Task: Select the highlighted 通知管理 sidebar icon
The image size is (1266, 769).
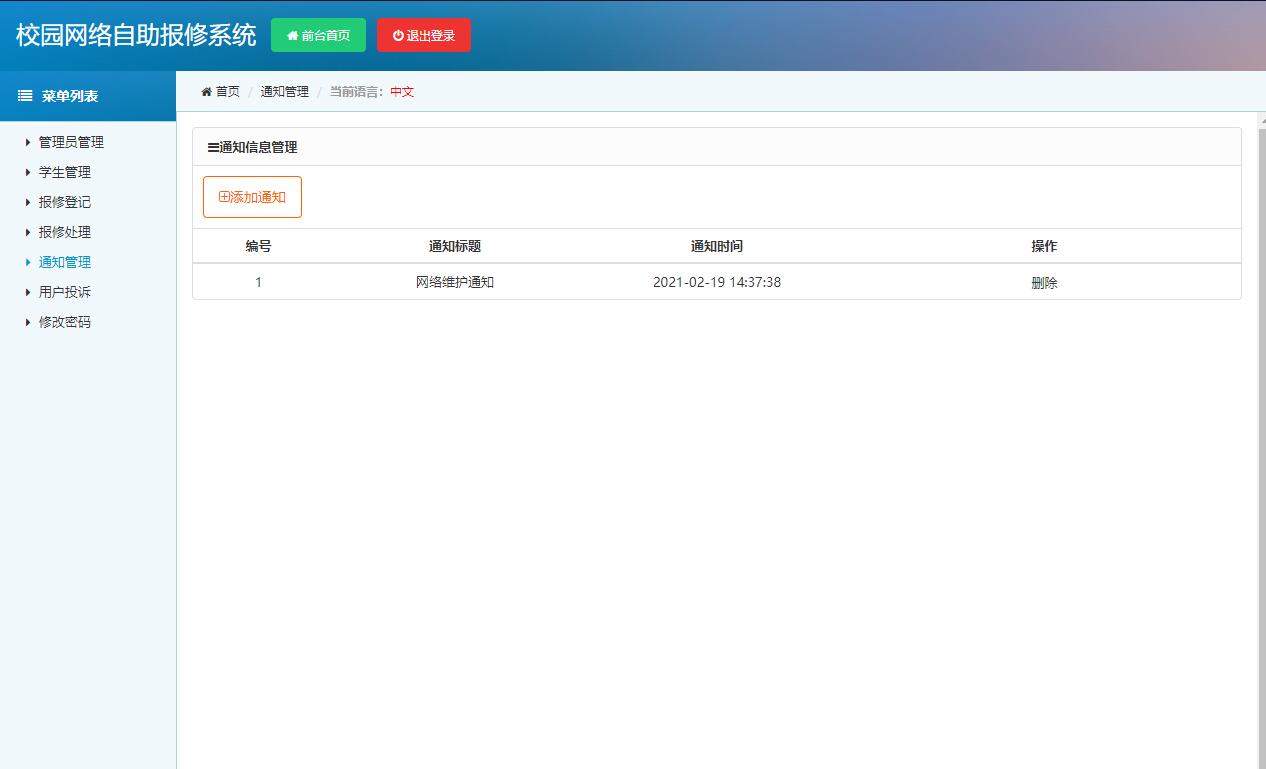Action: tap(27, 262)
